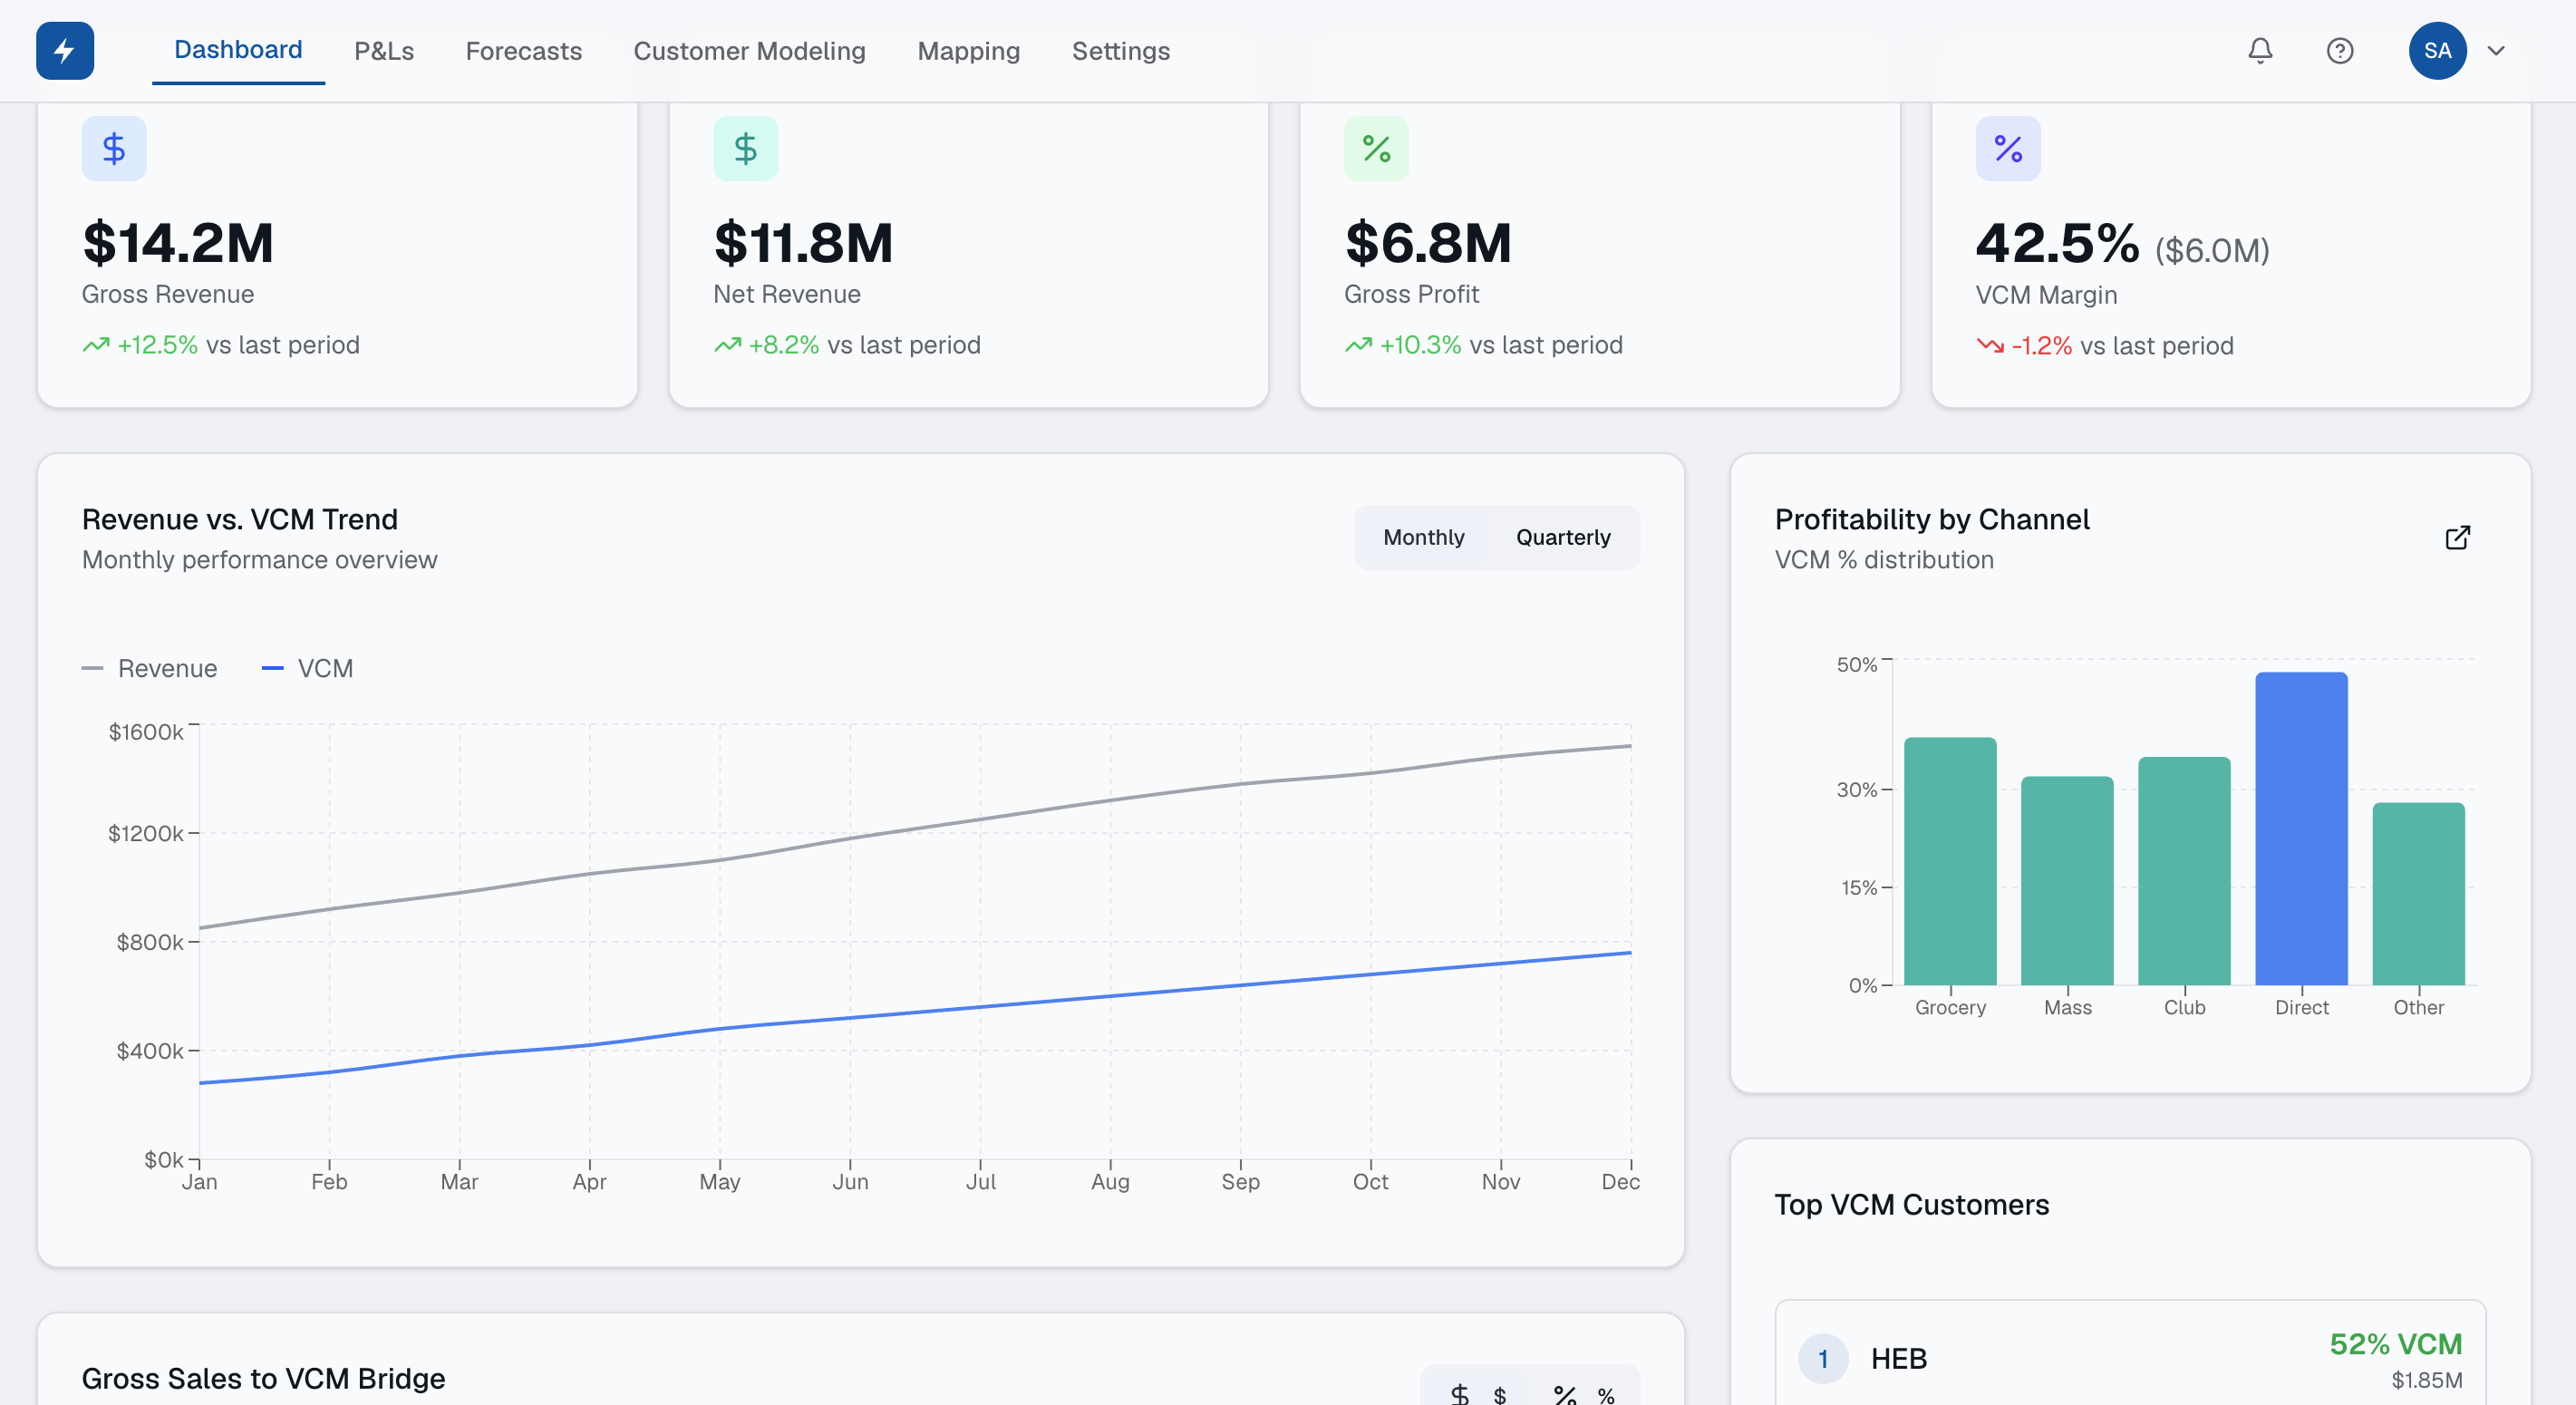Click the +8.2% change text
The height and width of the screenshot is (1405, 2576).
784,345
